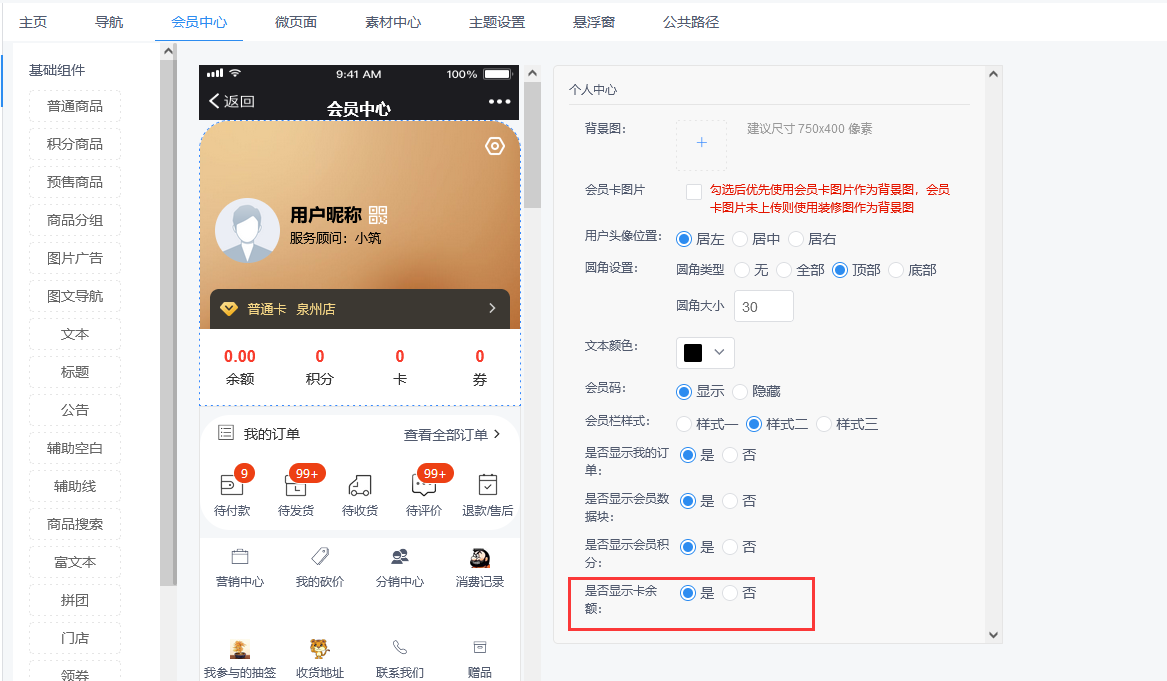Open the three-dot menu in phone header
The width and height of the screenshot is (1167, 681).
pyautogui.click(x=499, y=101)
